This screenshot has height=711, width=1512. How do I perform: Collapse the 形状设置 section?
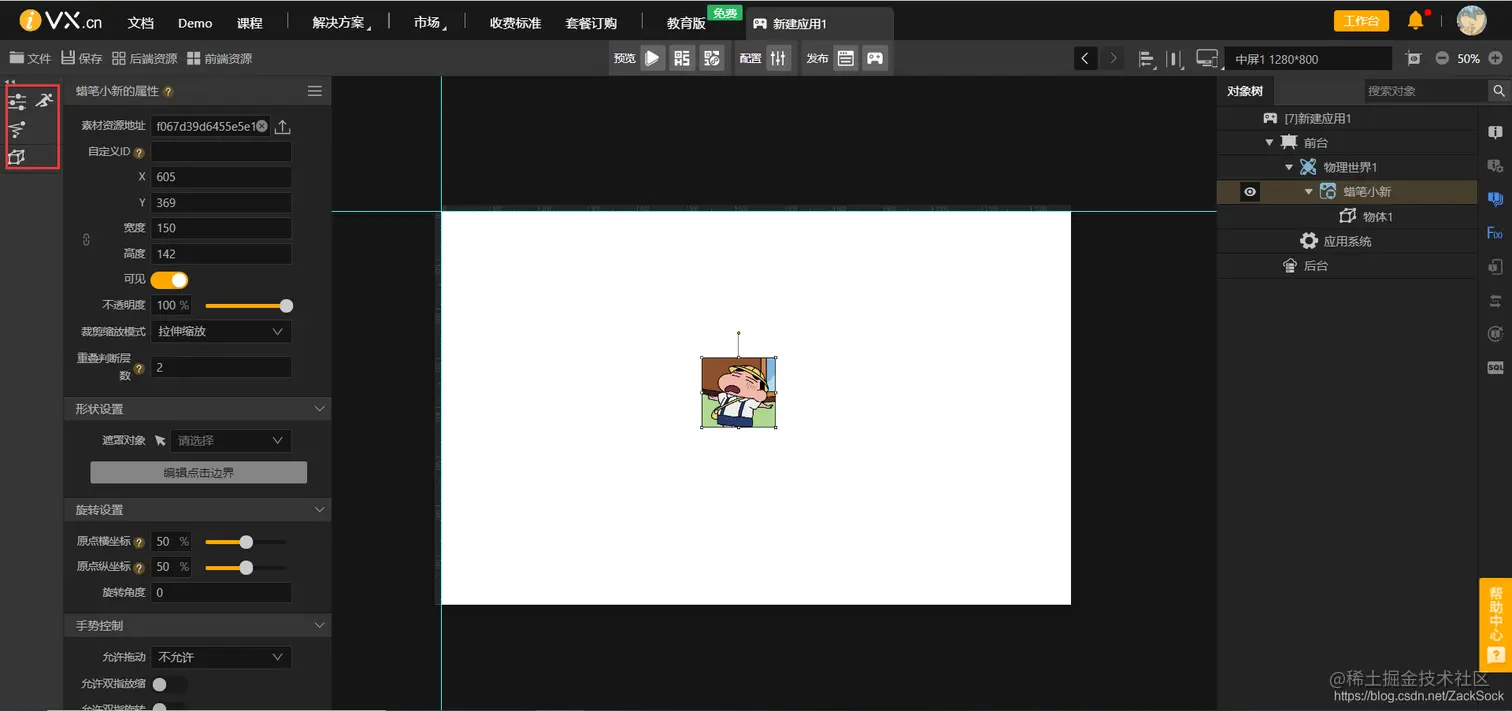point(320,409)
